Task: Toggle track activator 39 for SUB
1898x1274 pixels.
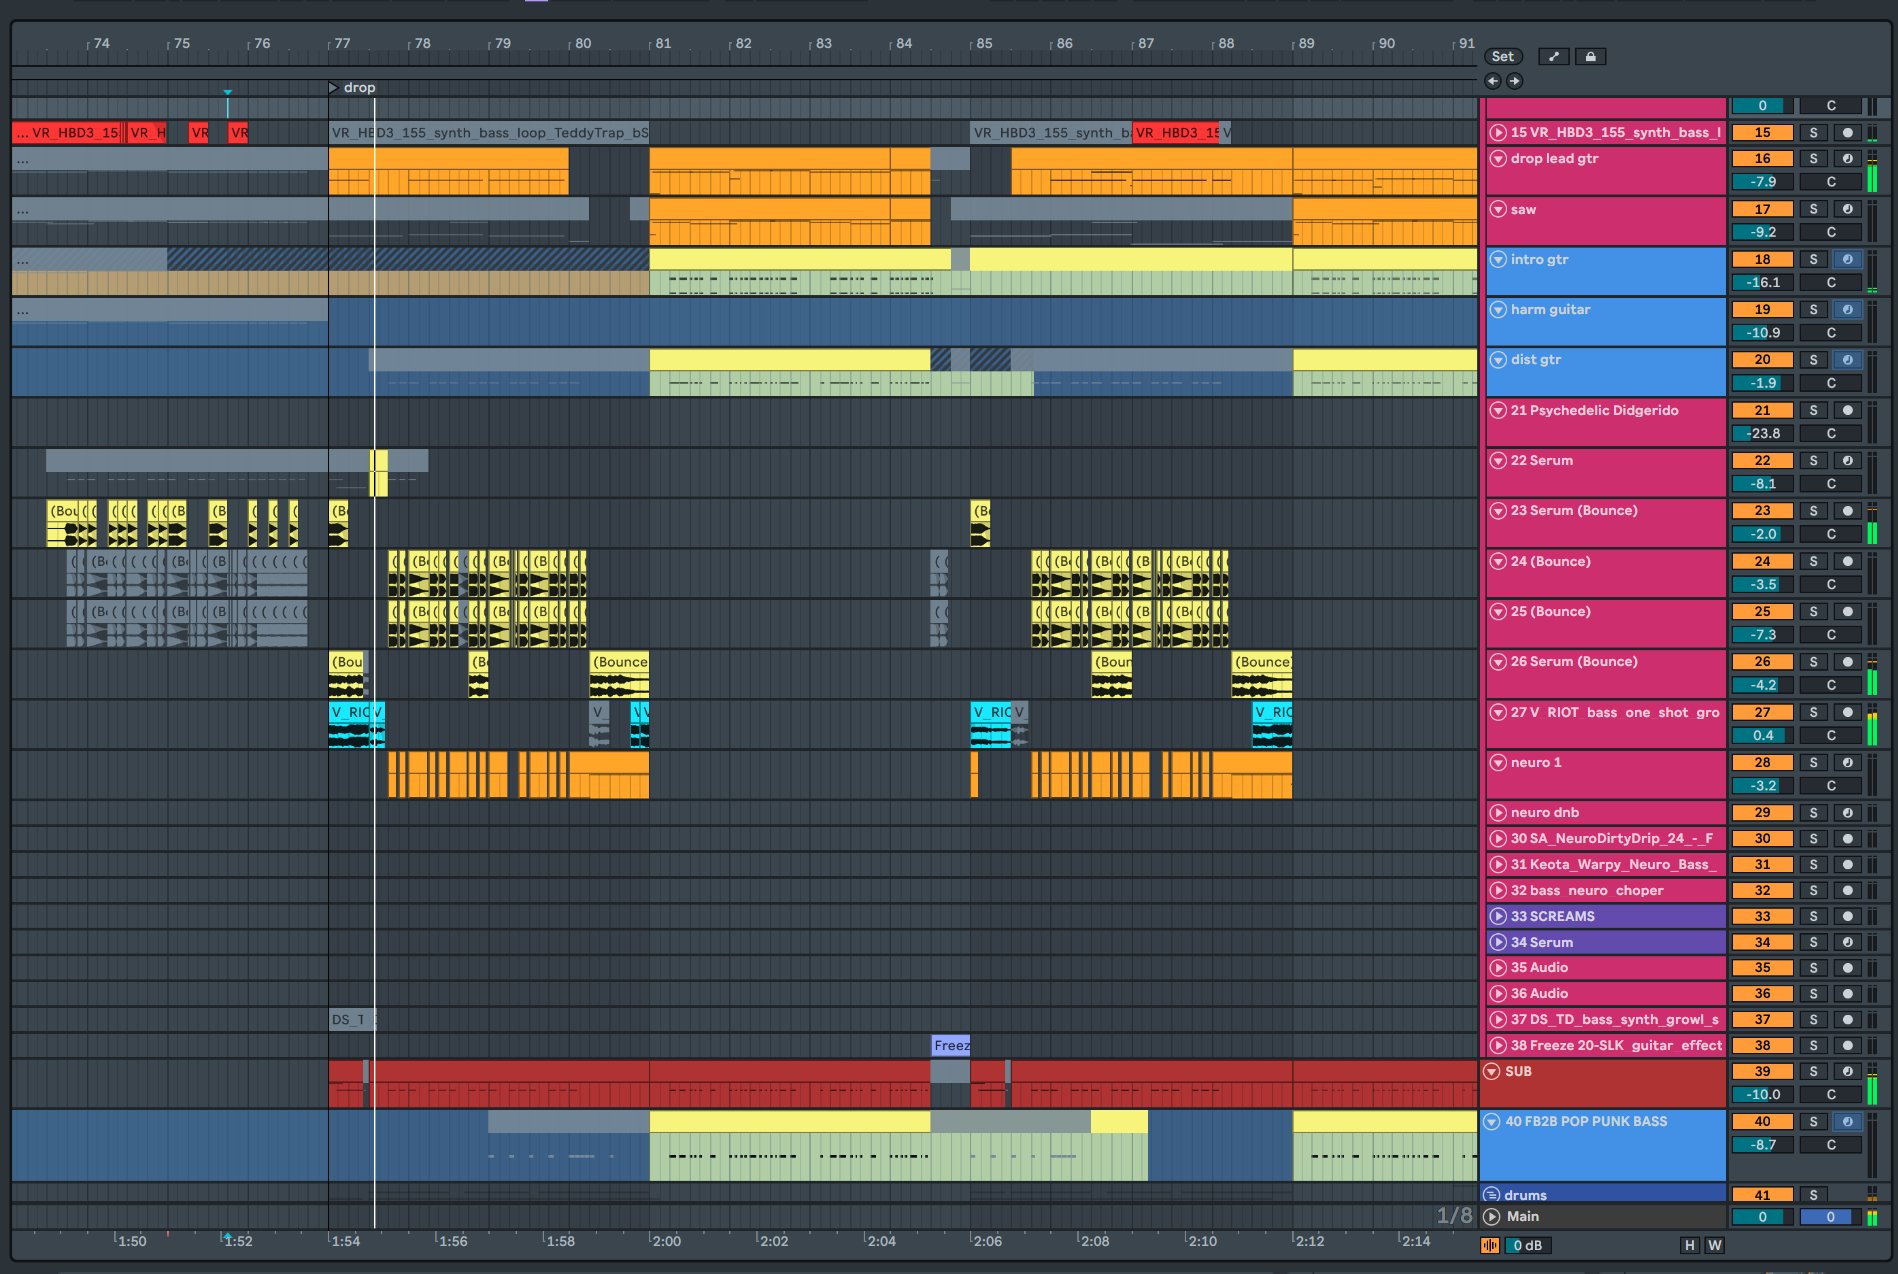Action: point(1762,1071)
